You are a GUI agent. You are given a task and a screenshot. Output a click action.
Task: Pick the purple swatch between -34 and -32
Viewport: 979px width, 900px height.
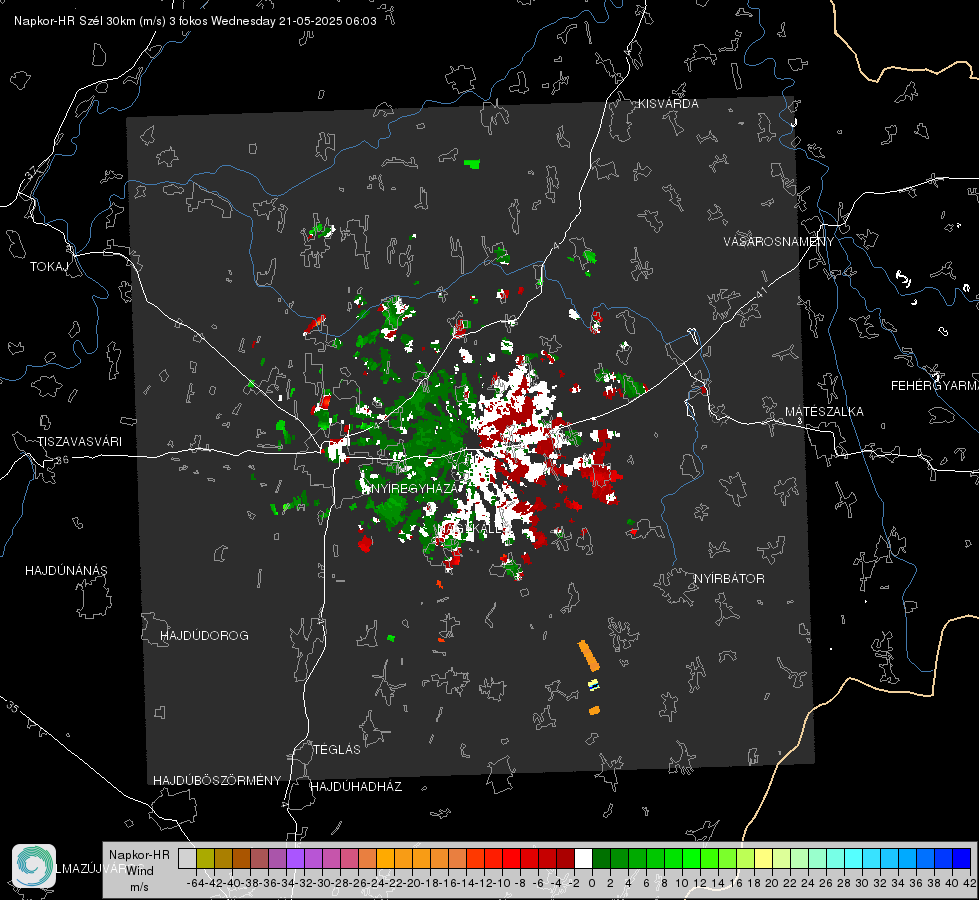click(x=295, y=858)
